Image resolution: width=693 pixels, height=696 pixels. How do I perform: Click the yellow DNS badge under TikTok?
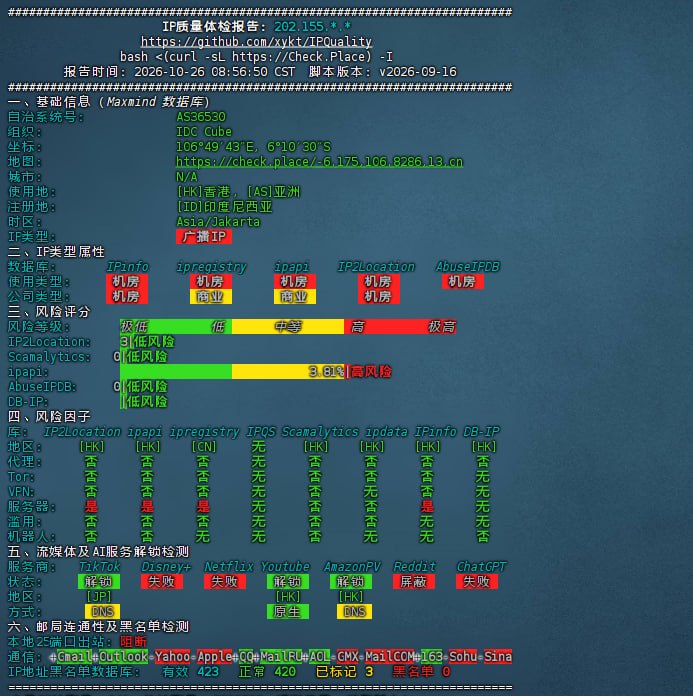[x=102, y=612]
